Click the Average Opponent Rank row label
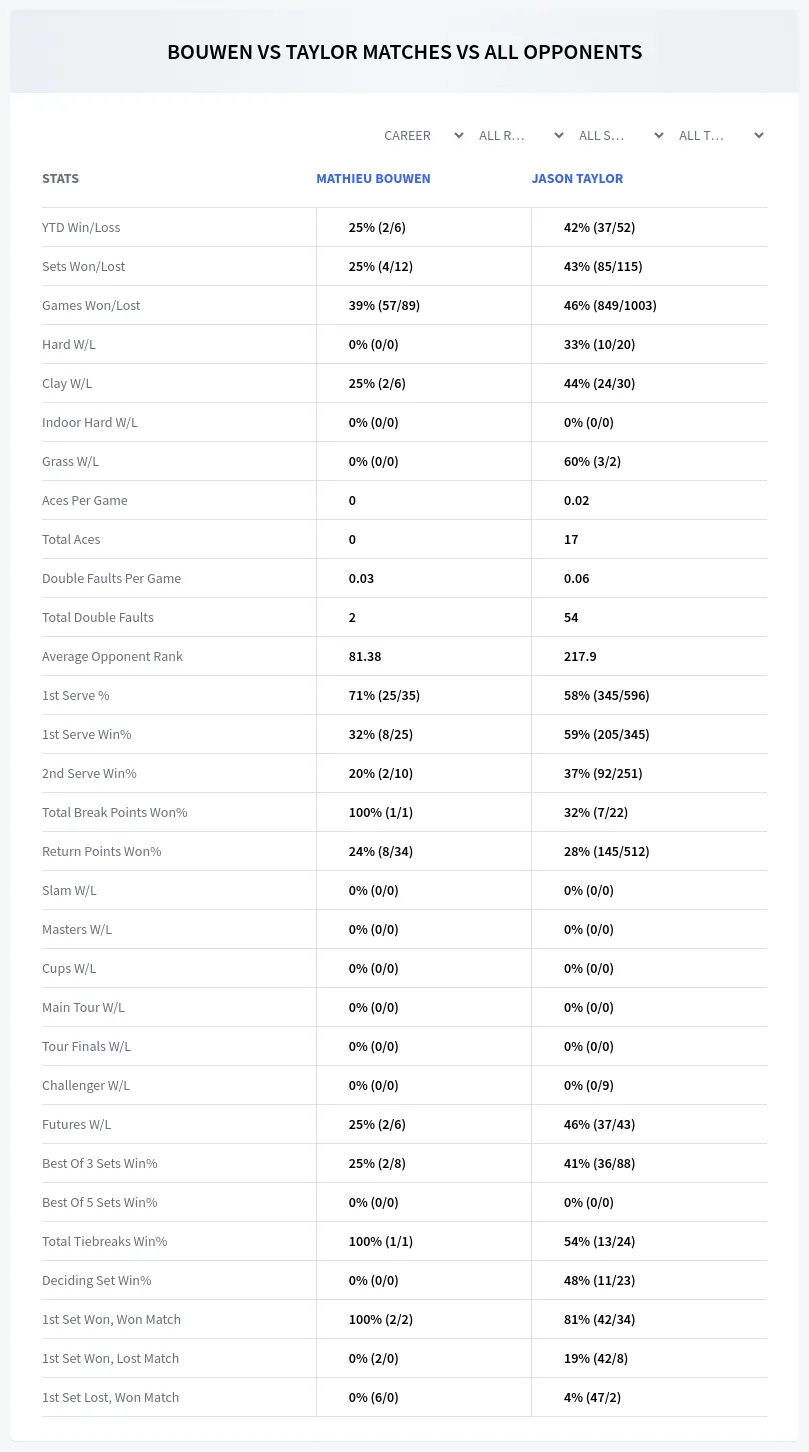Viewport: 809px width, 1452px height. coord(112,656)
